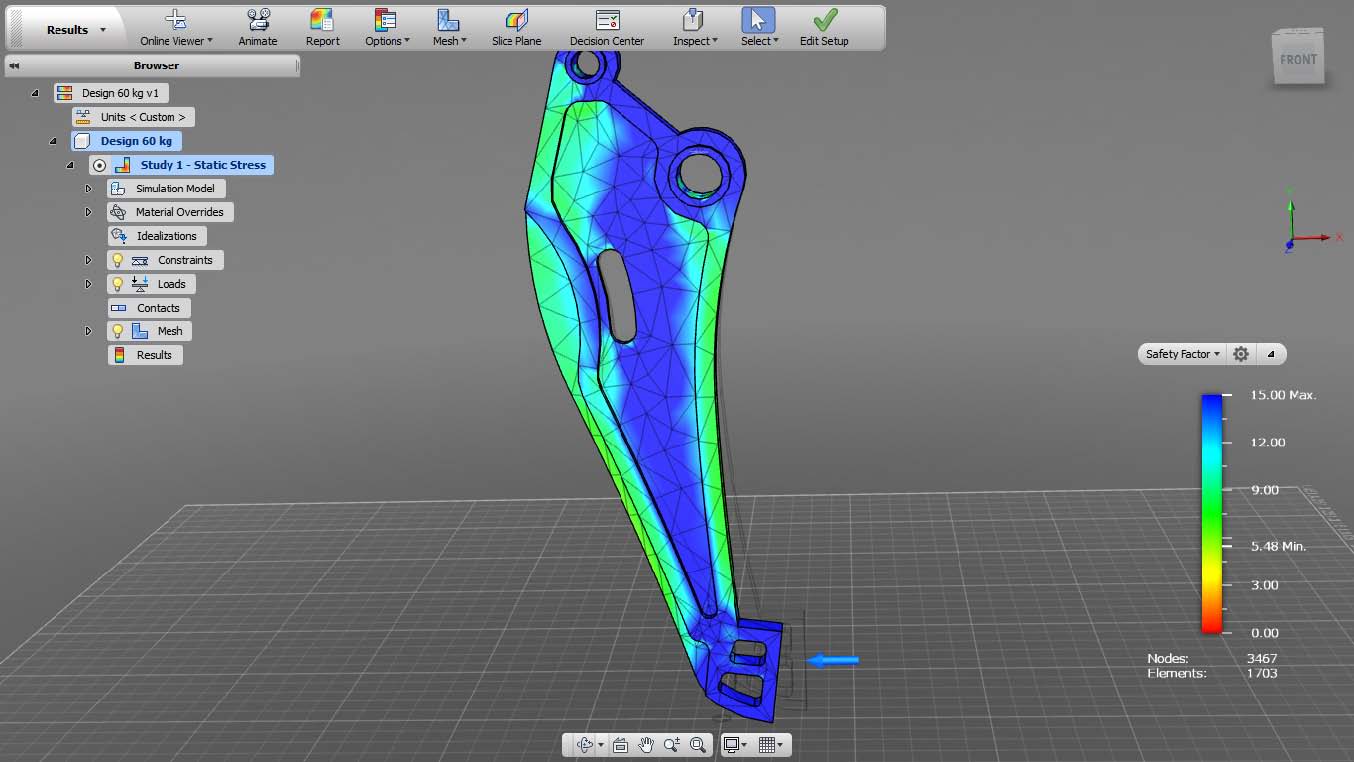Click the Orbit navigation icon
The width and height of the screenshot is (1354, 762).
coord(585,745)
